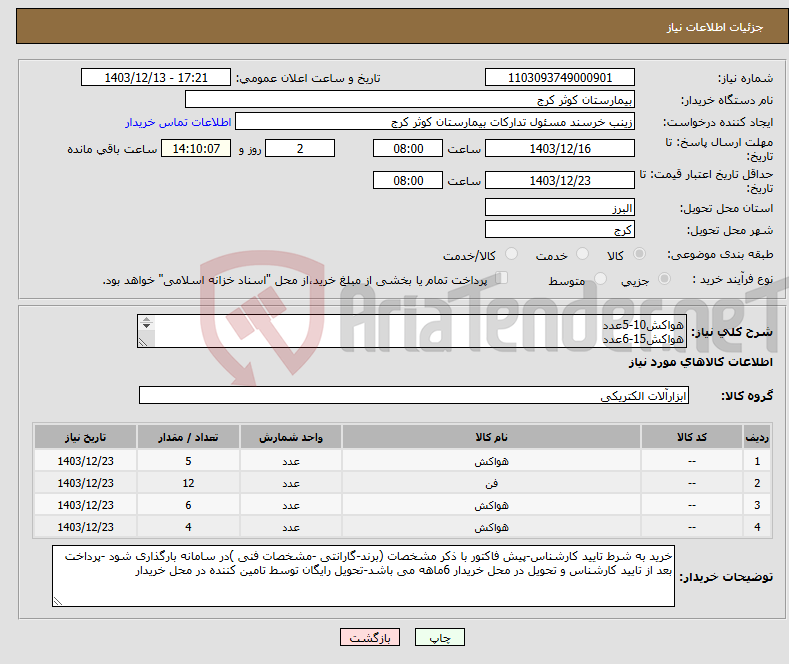Viewport: 789px width, 664px height.
Task: Click the بازگشت (back) button
Action: point(370,637)
